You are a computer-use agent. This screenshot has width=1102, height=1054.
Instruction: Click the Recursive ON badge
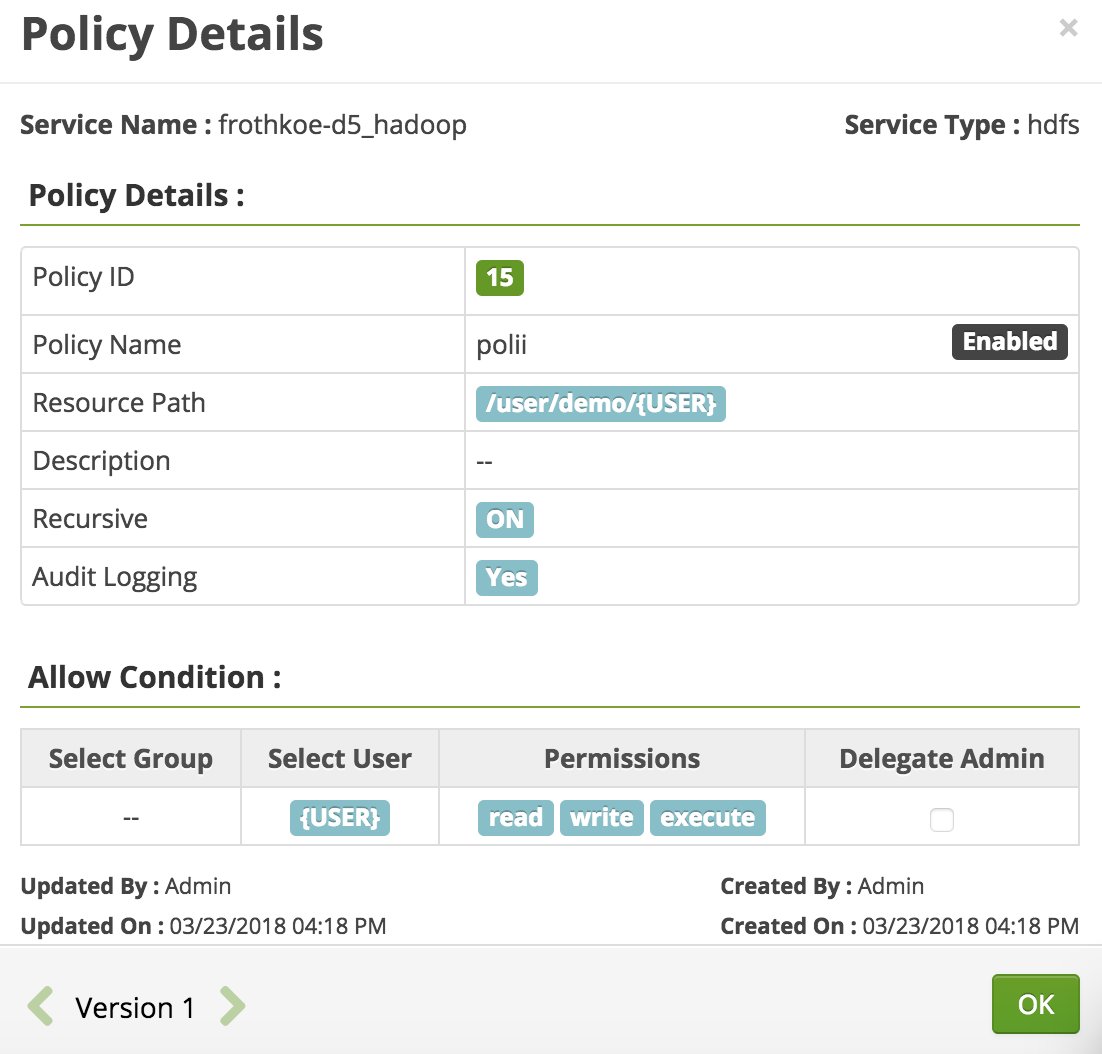(505, 520)
